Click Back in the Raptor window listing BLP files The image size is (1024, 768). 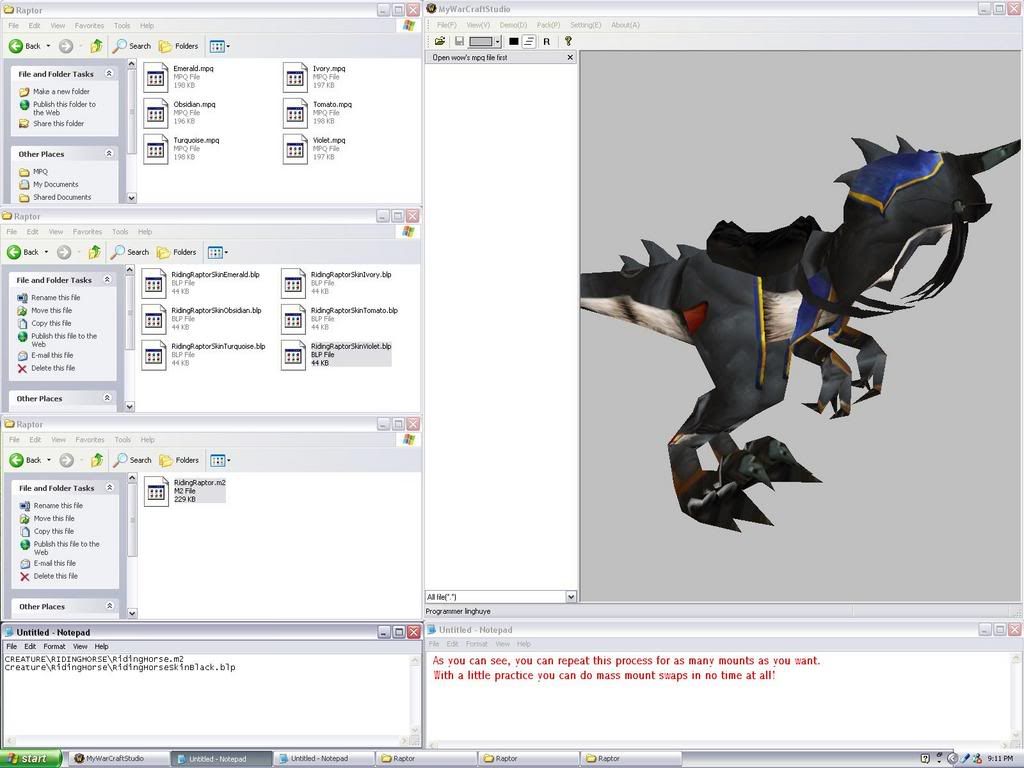tap(23, 252)
